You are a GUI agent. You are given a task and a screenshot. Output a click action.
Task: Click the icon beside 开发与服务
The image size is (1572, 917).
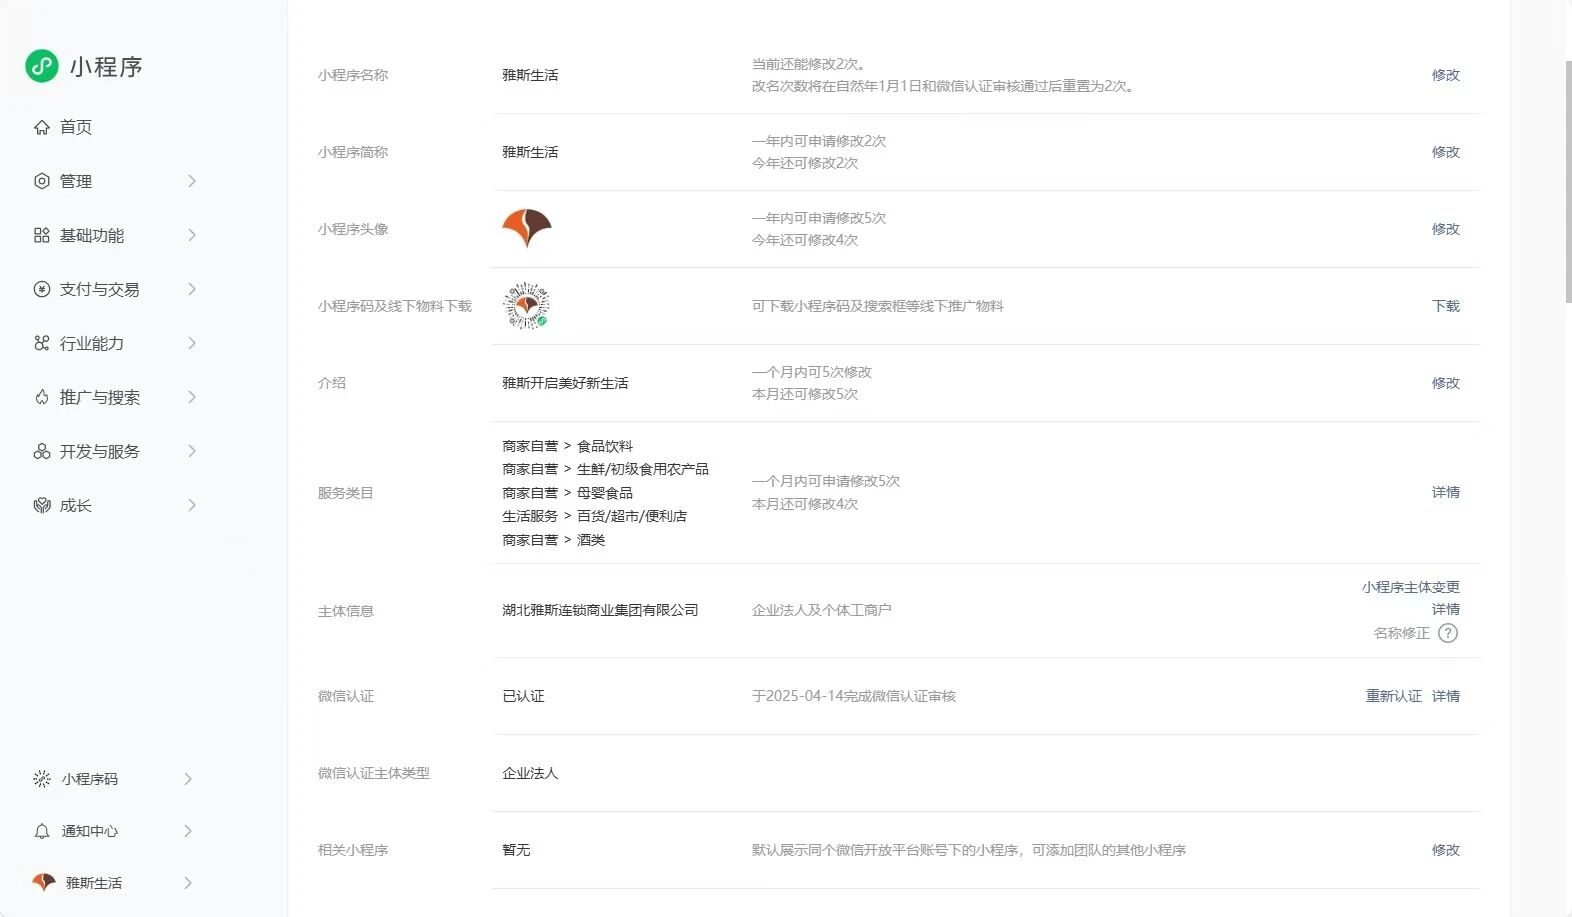(42, 451)
